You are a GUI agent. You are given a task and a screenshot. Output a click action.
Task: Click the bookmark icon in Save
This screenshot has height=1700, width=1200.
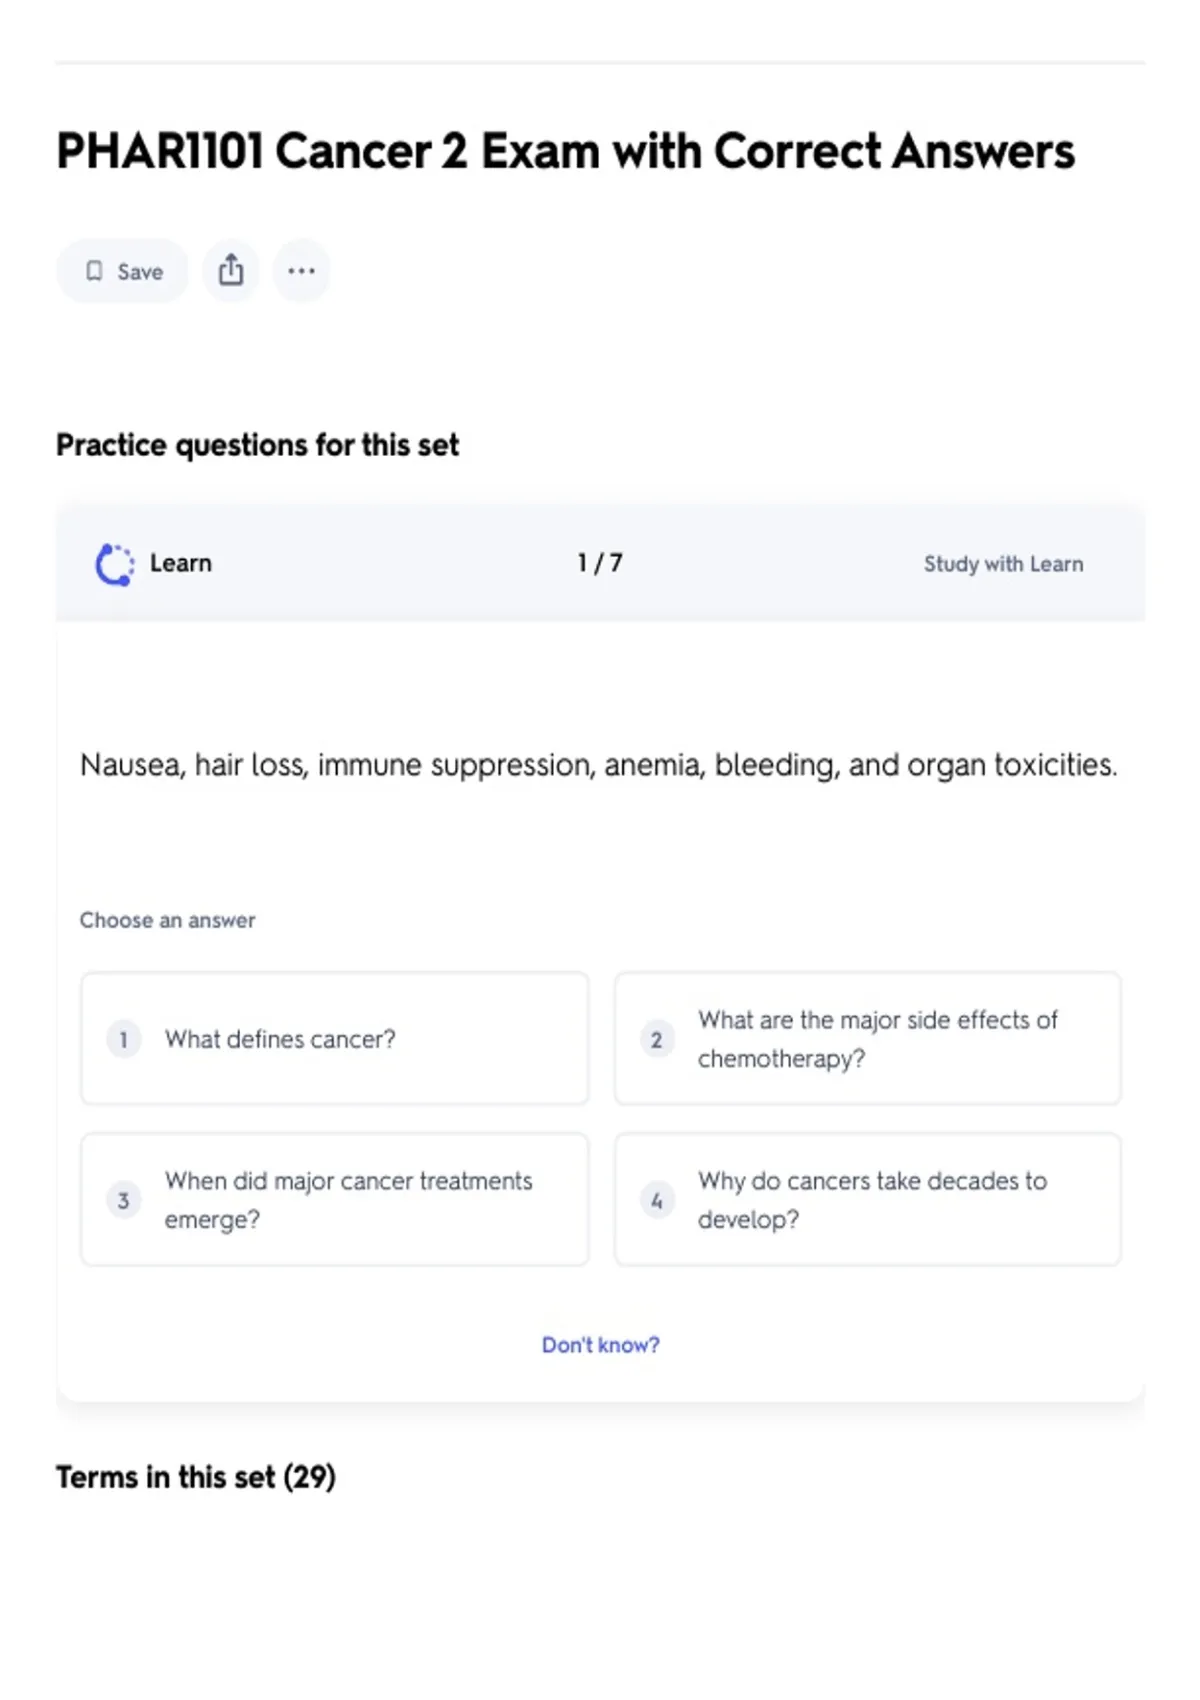click(x=94, y=271)
